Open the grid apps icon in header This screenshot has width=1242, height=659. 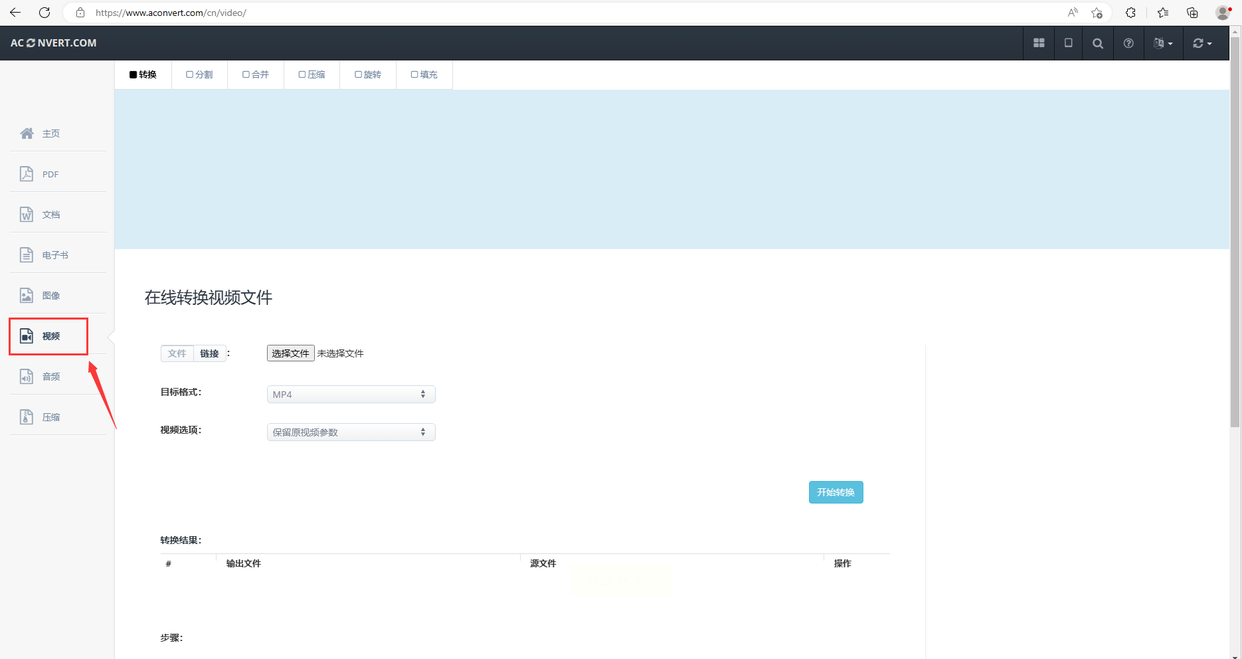pyautogui.click(x=1039, y=43)
